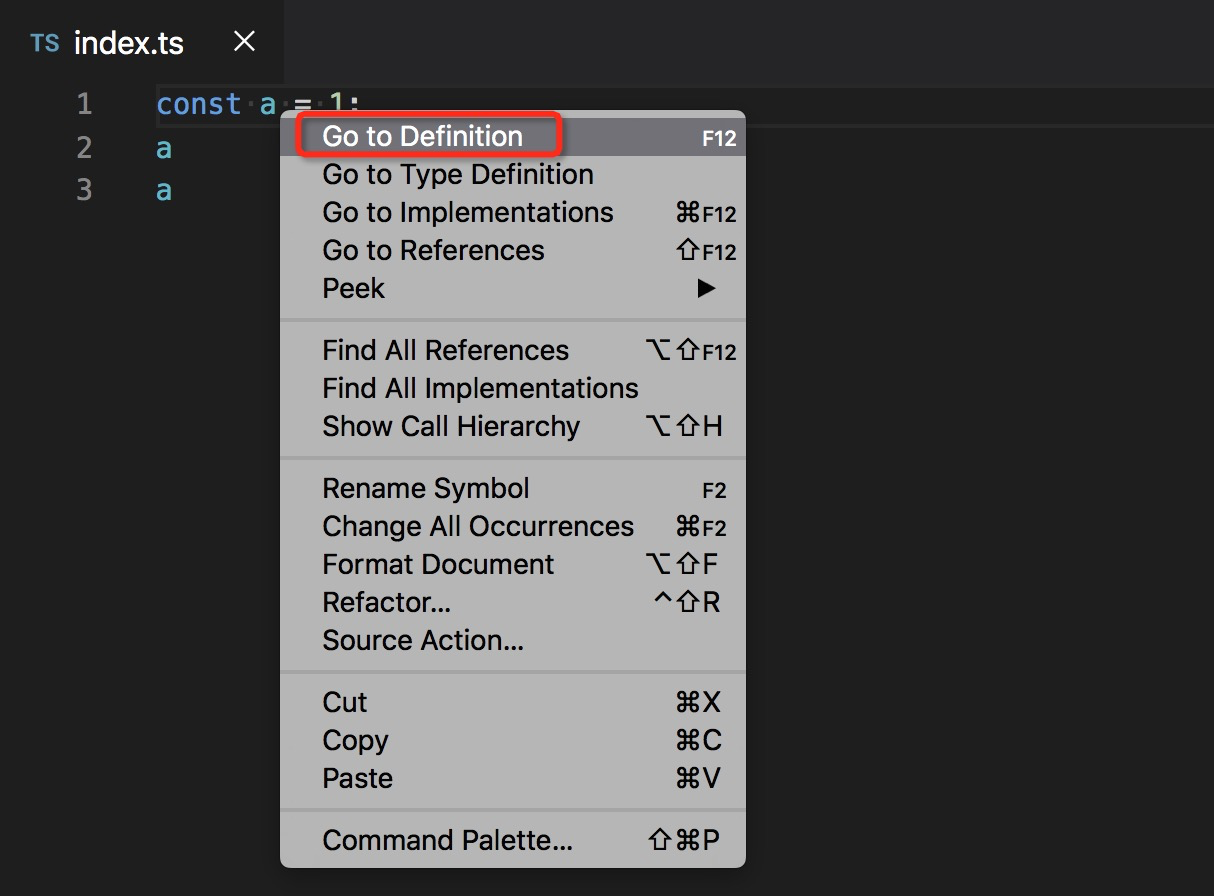Screen dimensions: 1214x896
Task: Close the index.ts tab
Action: (x=244, y=42)
